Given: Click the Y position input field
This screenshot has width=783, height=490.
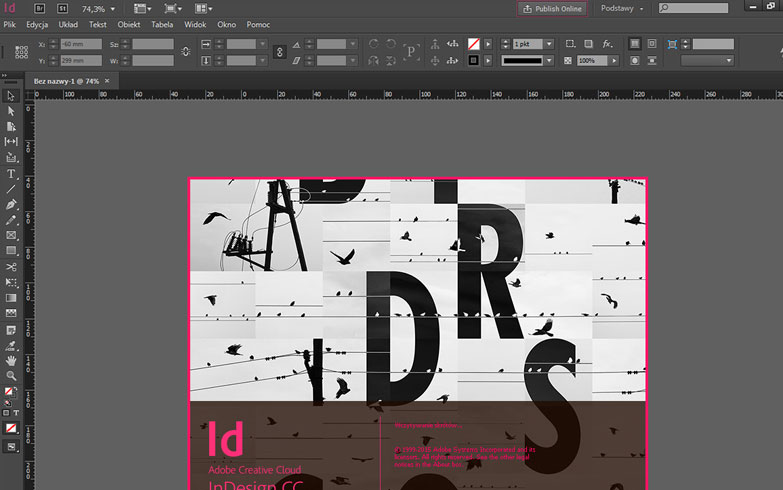Looking at the screenshot, I should pyautogui.click(x=81, y=60).
